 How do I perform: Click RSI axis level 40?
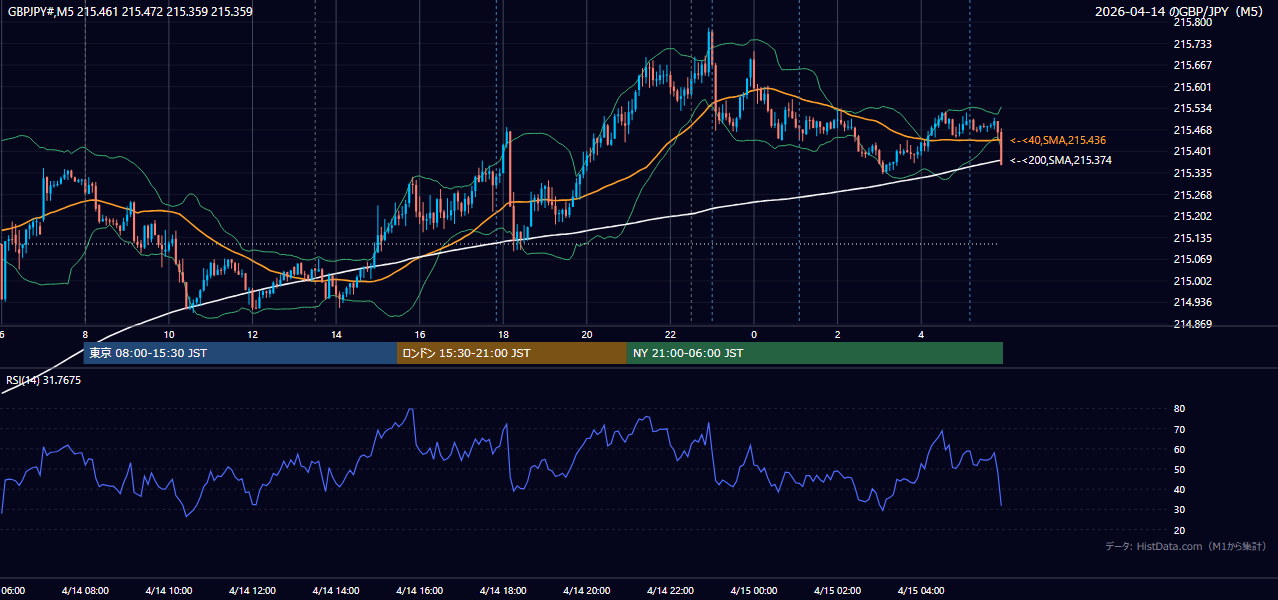(1179, 490)
